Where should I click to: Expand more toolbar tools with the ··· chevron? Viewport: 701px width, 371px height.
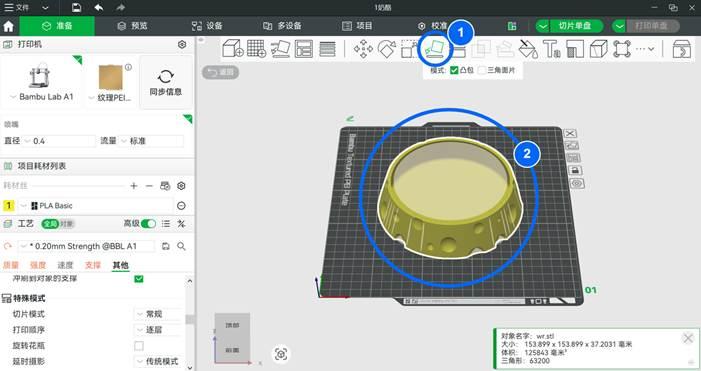(x=645, y=49)
